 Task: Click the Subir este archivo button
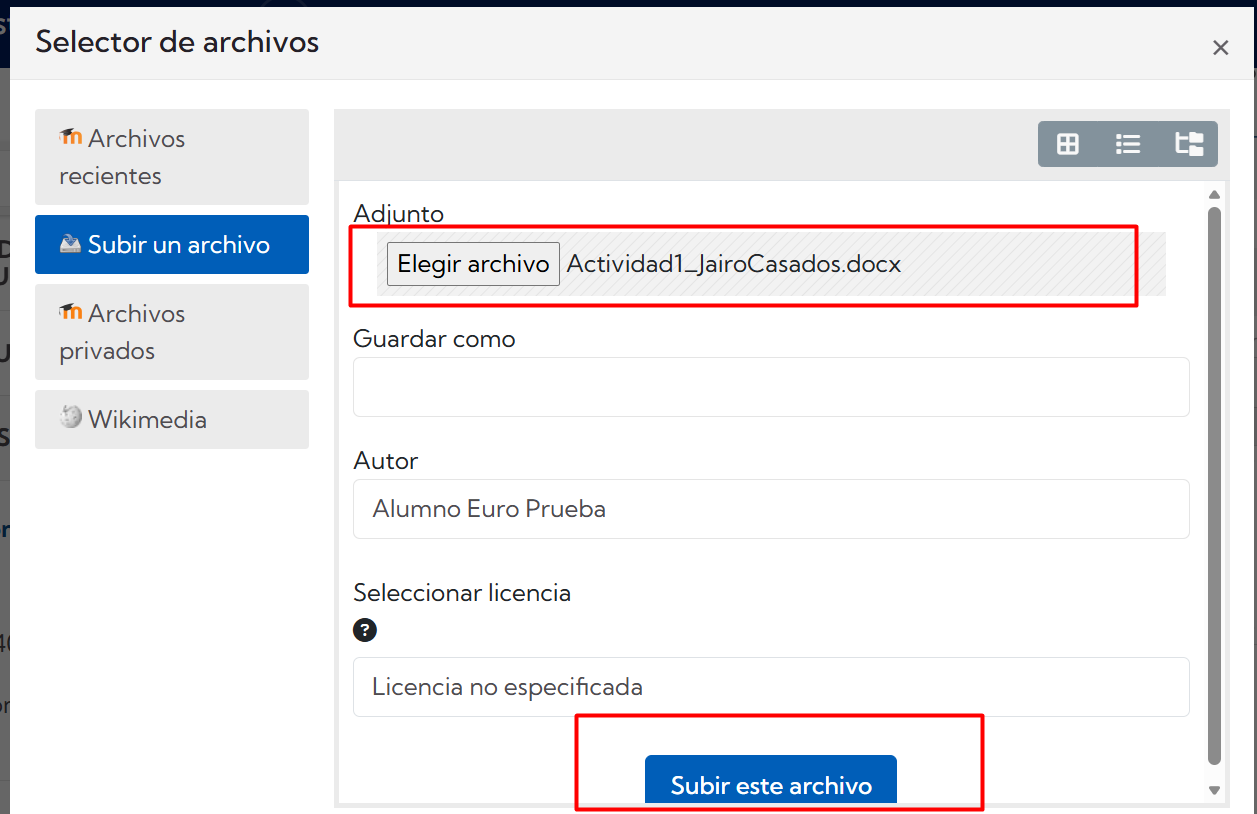(770, 784)
